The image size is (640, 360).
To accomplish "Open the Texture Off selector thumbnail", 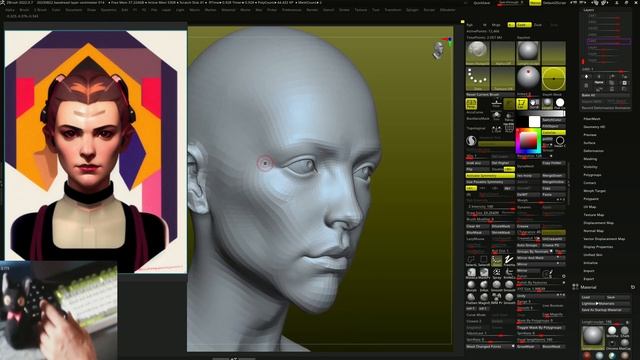I will pyautogui.click(x=503, y=79).
